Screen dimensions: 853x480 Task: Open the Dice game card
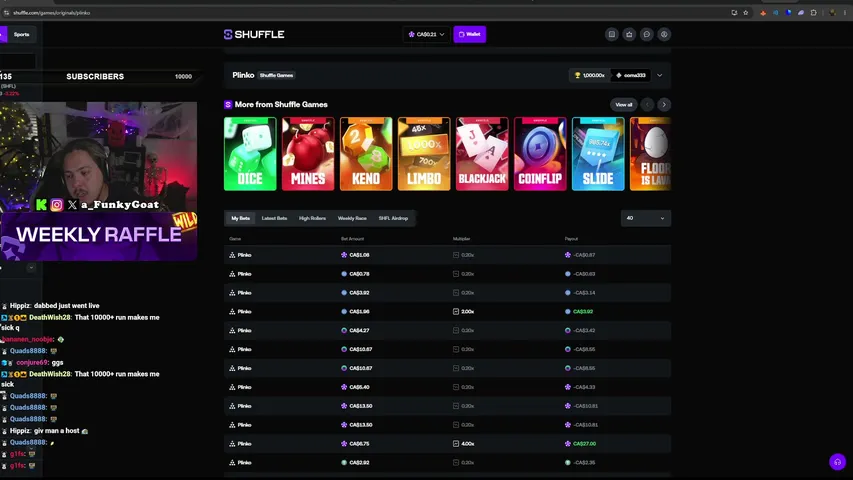(250, 153)
